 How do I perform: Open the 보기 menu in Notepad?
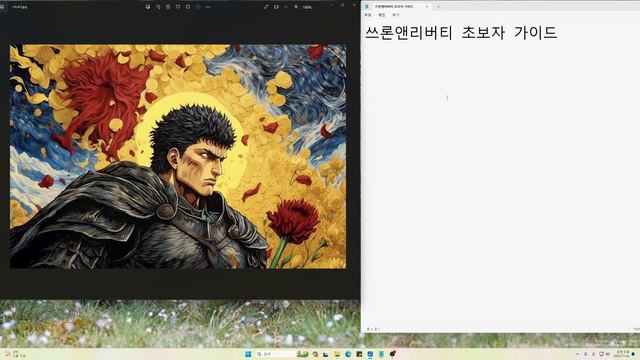click(x=396, y=15)
